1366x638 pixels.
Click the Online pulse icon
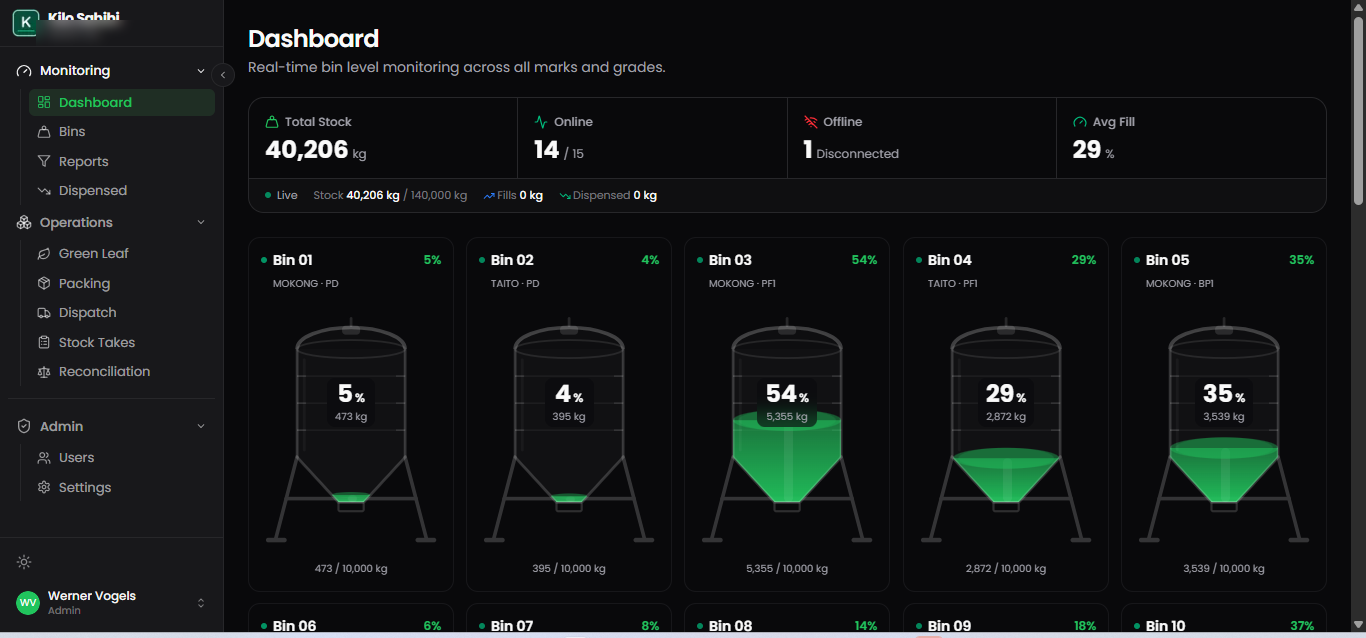pyautogui.click(x=541, y=122)
